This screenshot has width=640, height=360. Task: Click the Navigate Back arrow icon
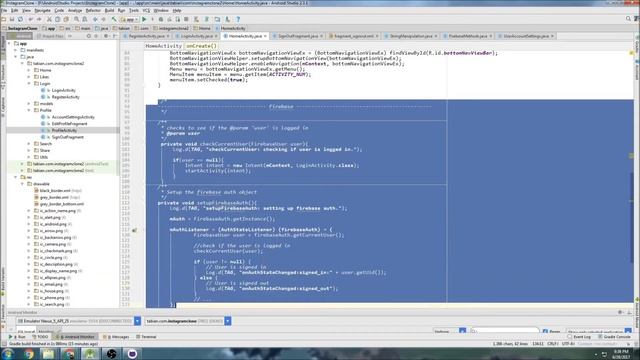coord(95,19)
